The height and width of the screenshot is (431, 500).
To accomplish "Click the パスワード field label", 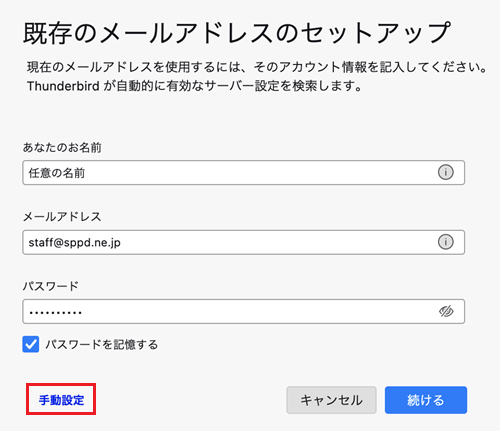I will [51, 286].
